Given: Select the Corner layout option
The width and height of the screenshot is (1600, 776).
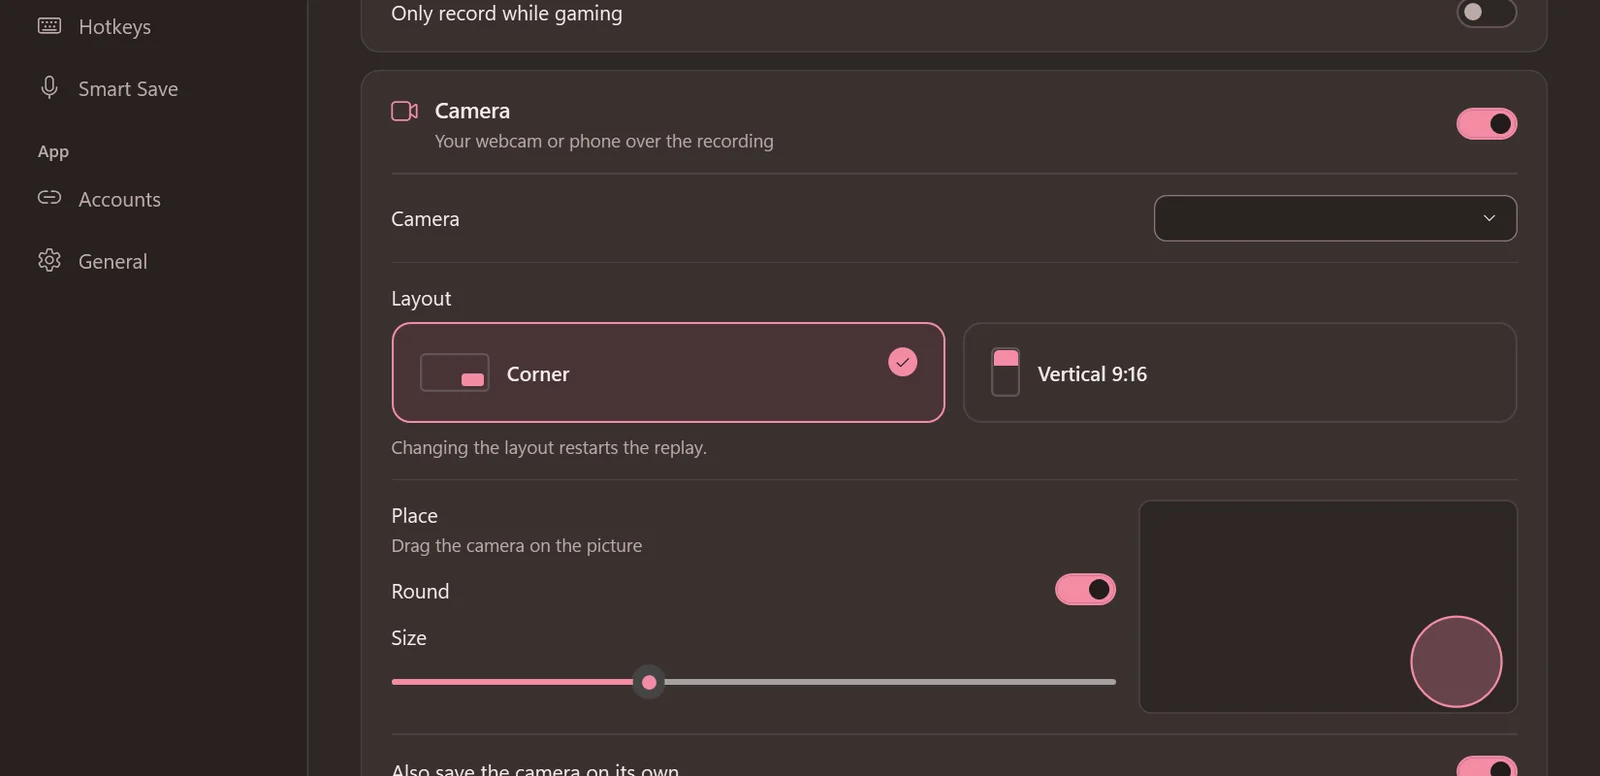Looking at the screenshot, I should coord(668,372).
